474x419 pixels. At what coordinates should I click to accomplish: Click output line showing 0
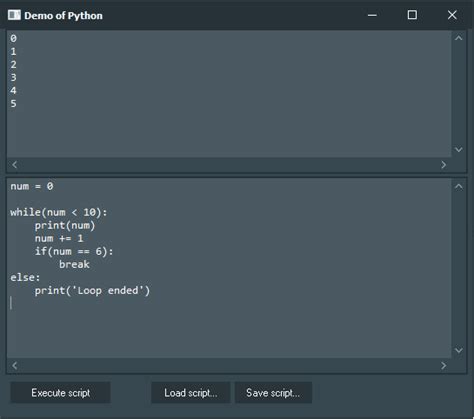point(13,38)
